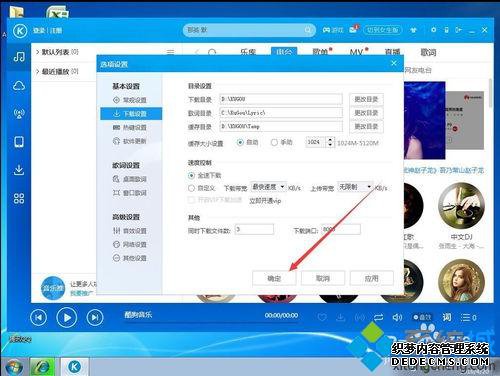
Task: Click 更改目录 for download directory
Action: pyautogui.click(x=366, y=99)
